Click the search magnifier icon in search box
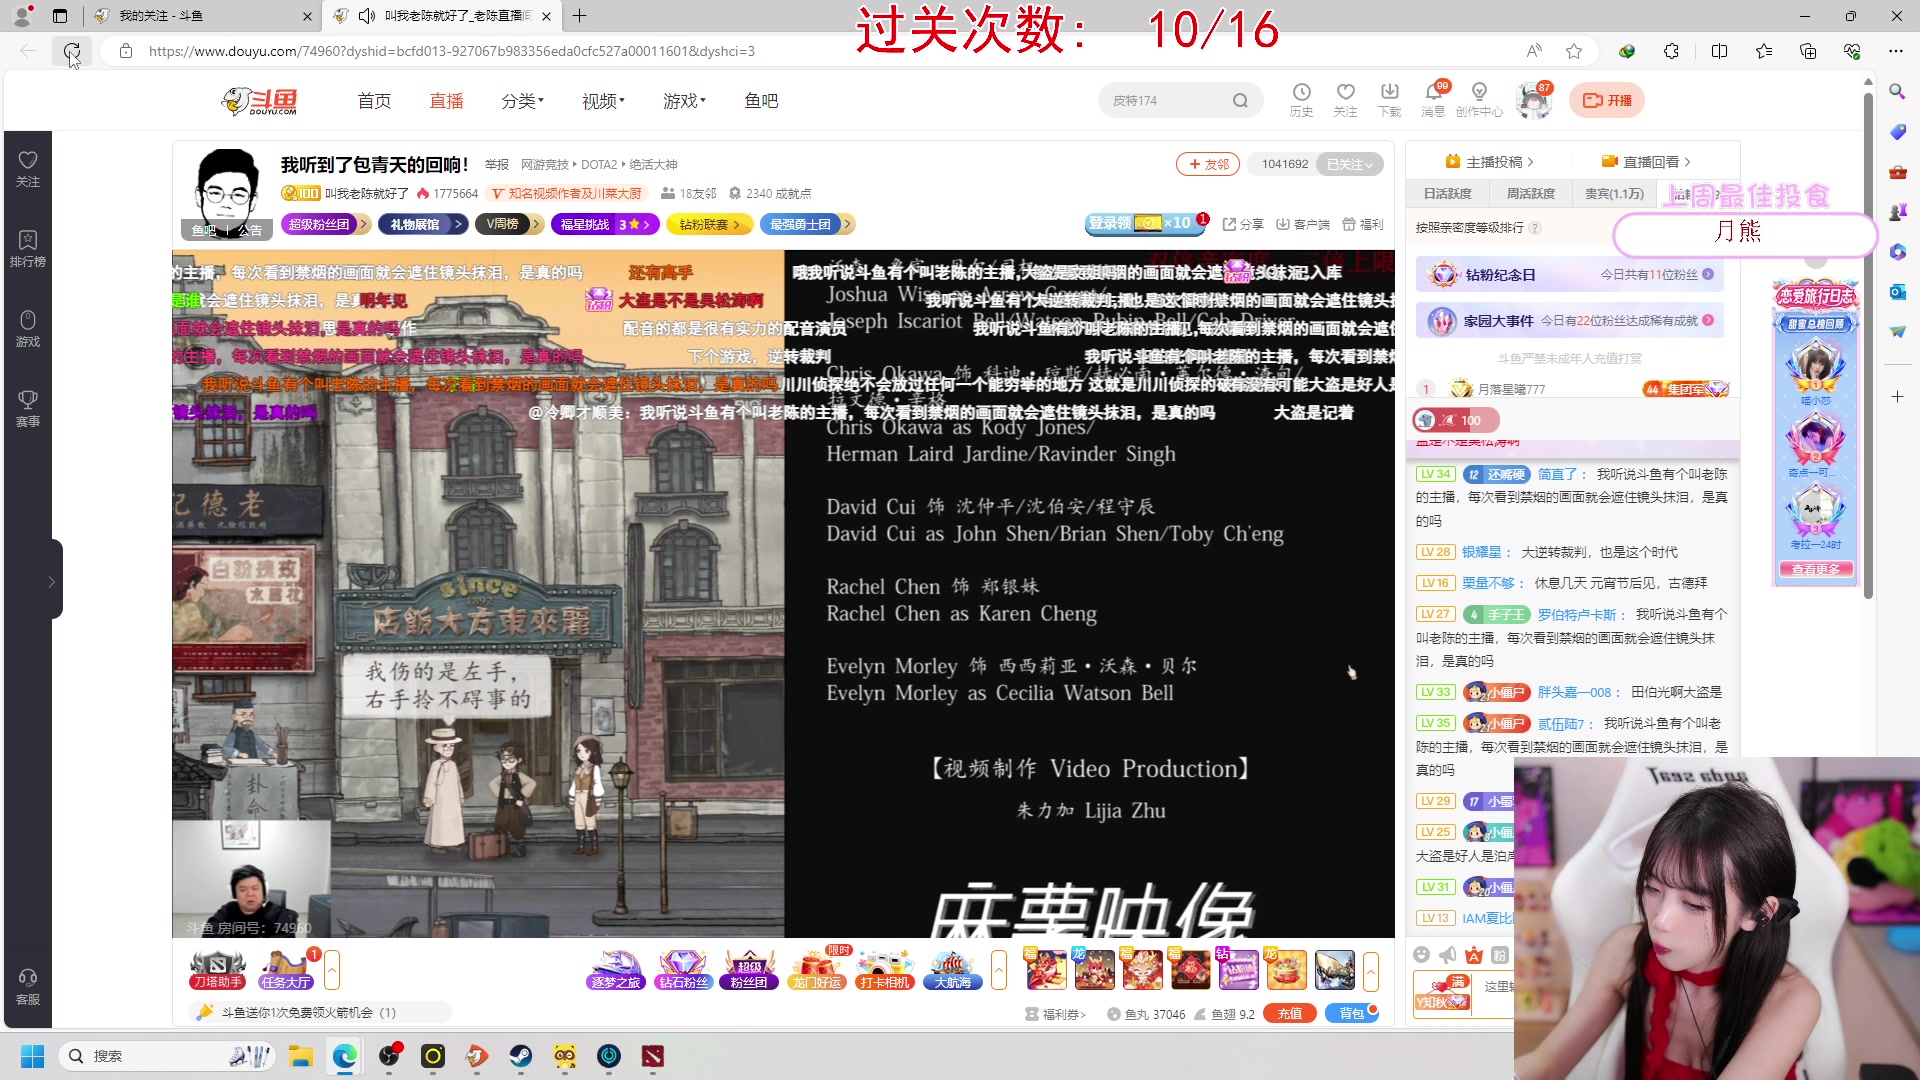This screenshot has width=1920, height=1080. 1240,100
